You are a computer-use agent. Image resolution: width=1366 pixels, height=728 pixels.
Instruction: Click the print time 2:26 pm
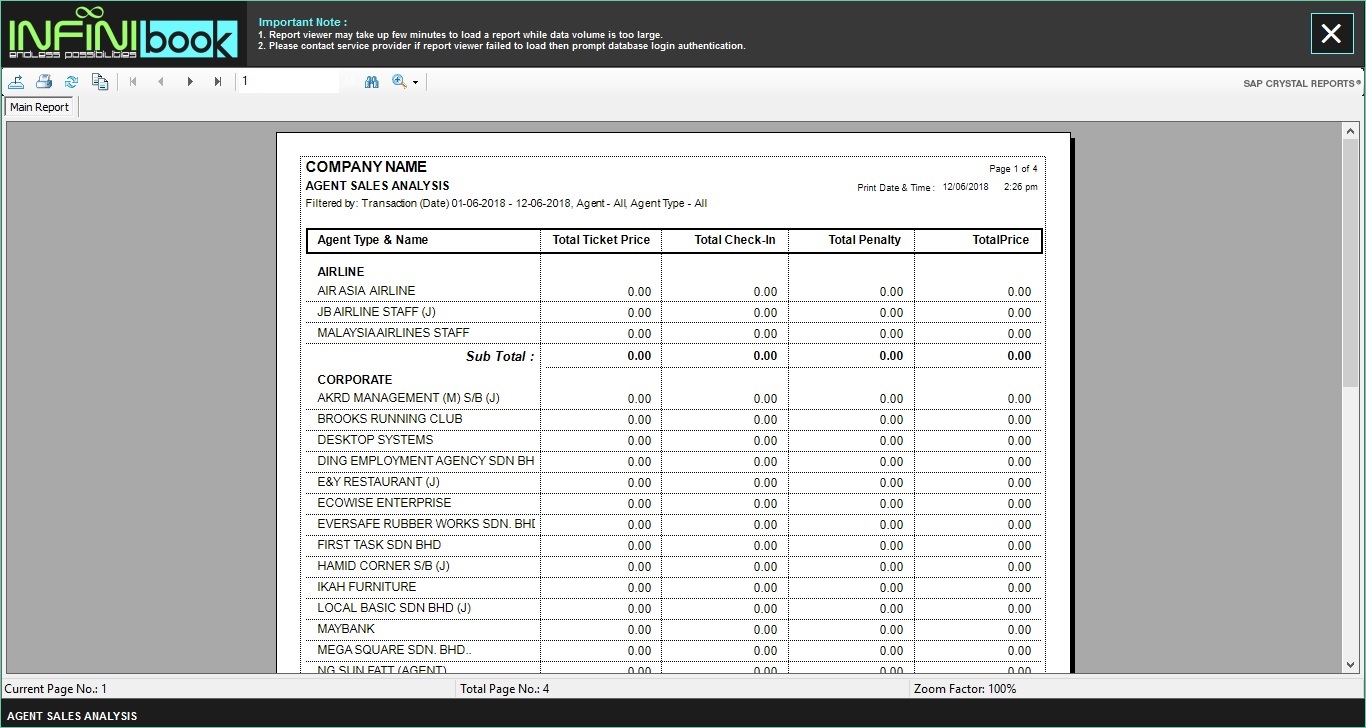(1020, 187)
